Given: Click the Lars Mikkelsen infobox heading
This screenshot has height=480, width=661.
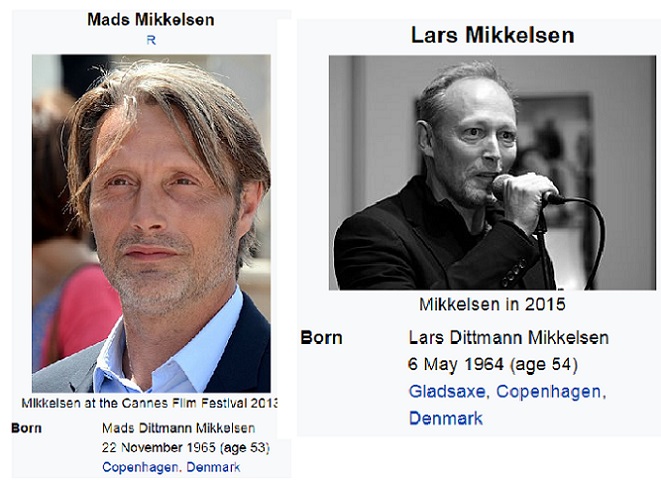Looking at the screenshot, I should (492, 35).
